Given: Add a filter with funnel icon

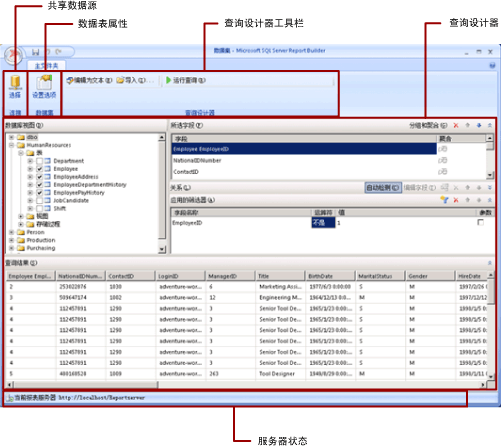Looking at the screenshot, I should click(x=444, y=200).
